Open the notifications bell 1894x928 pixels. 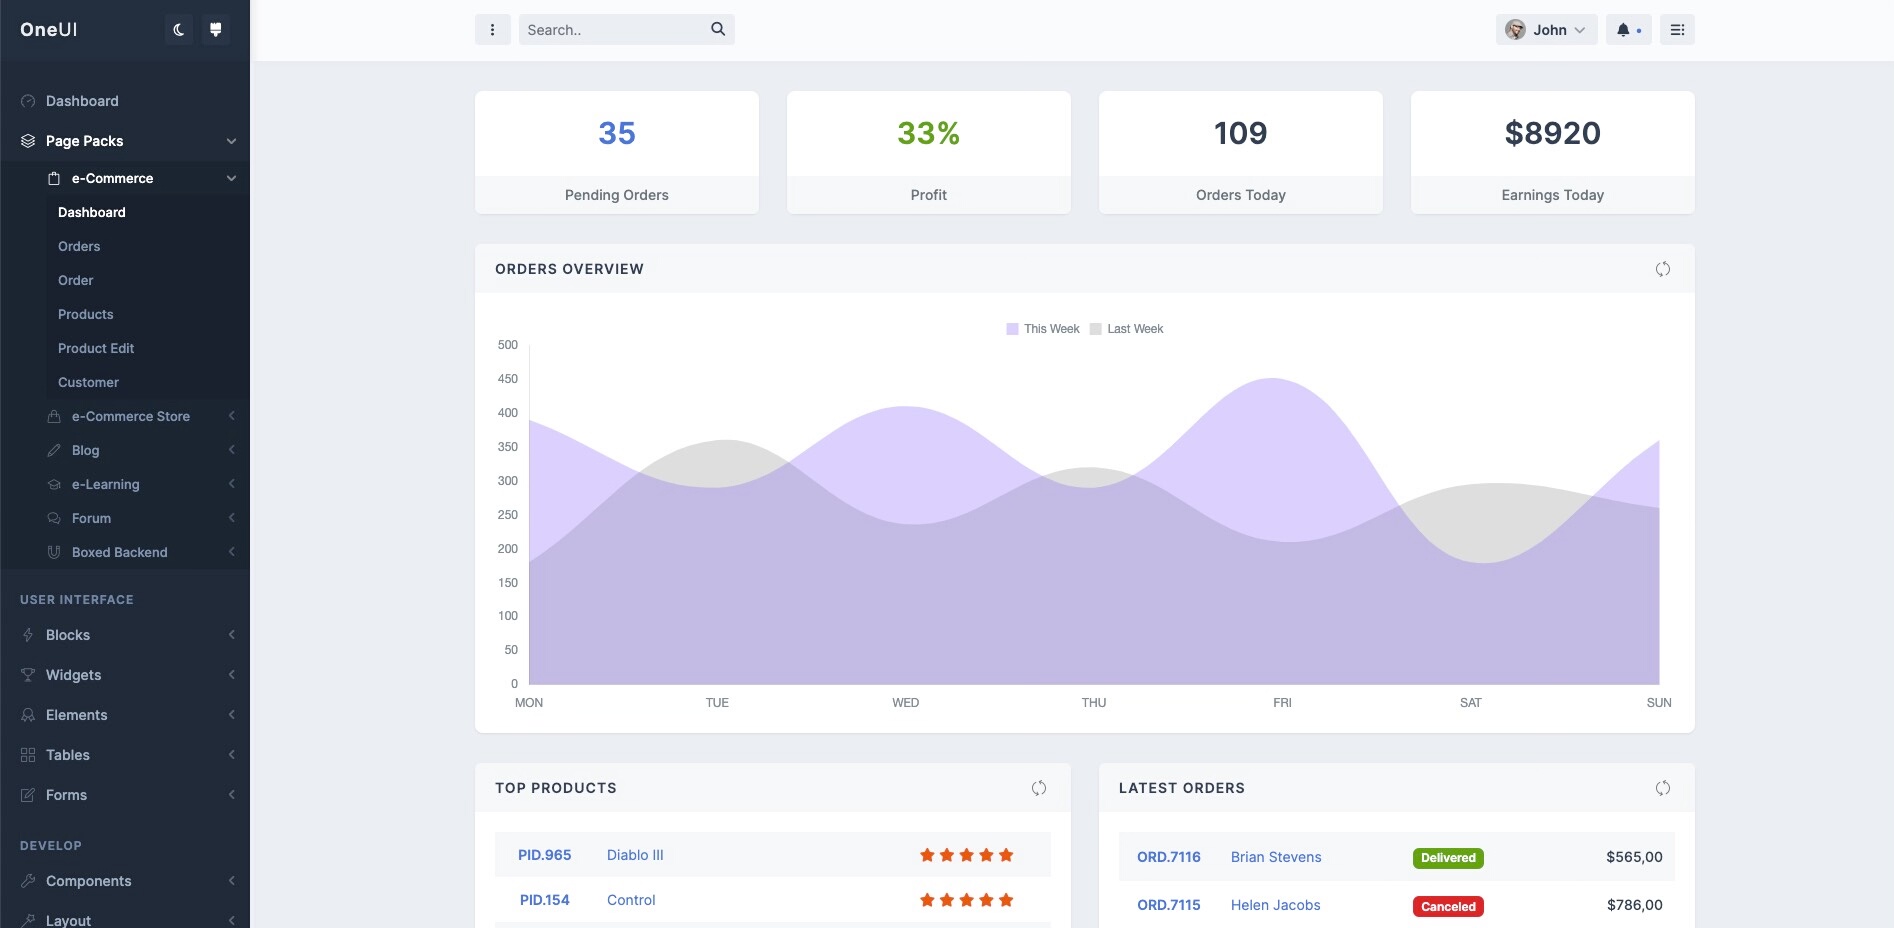pos(1627,30)
